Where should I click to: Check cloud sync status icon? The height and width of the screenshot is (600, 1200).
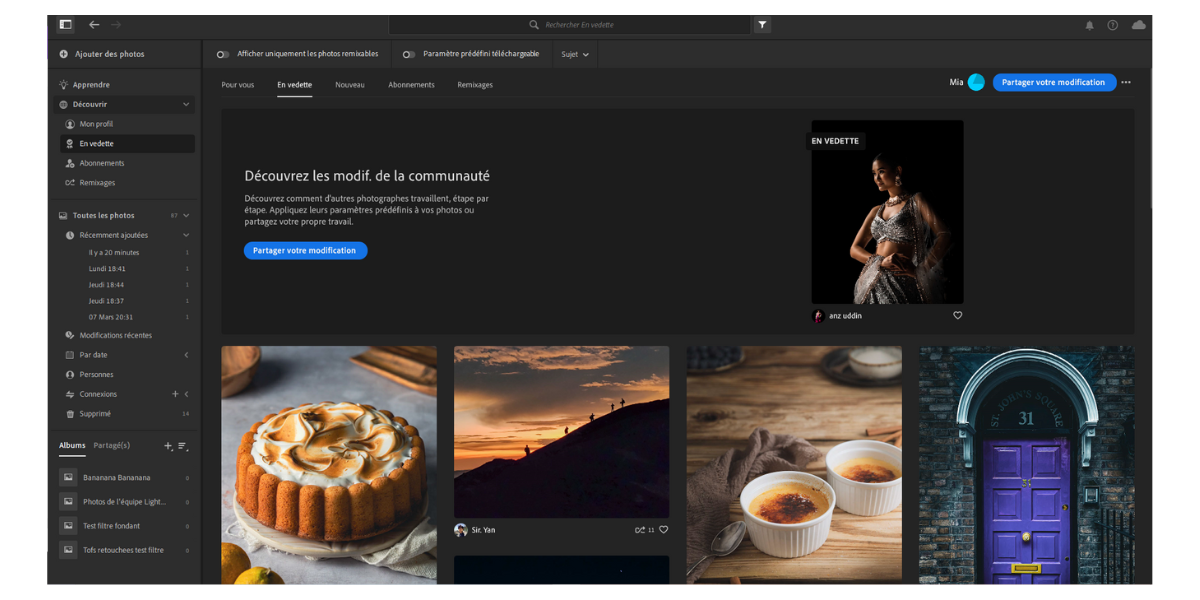click(x=1138, y=25)
